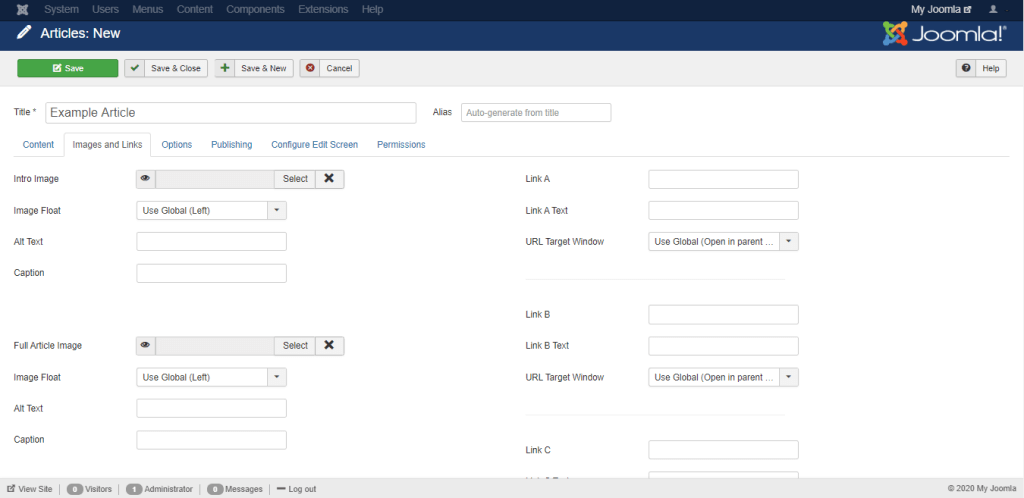Open View Site link in status bar
The height and width of the screenshot is (498, 1024).
coord(30,489)
